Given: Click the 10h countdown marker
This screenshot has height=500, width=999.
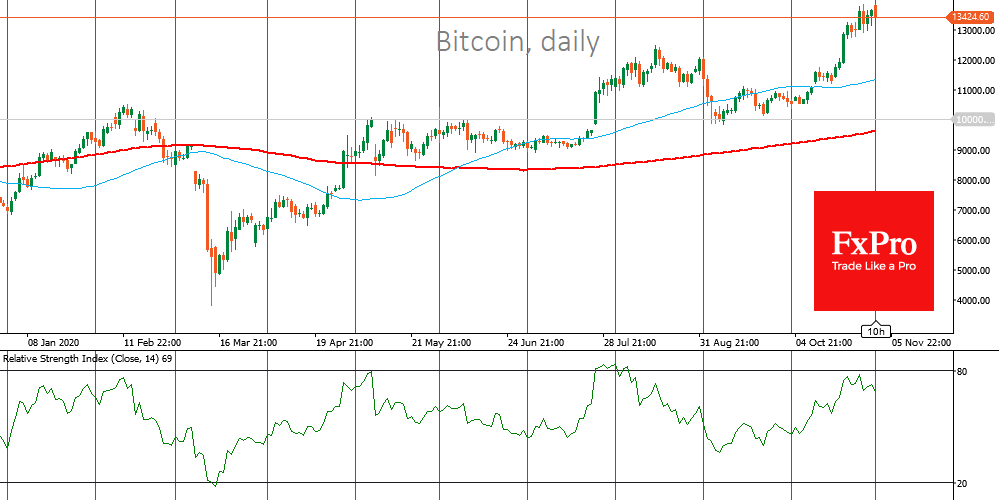Looking at the screenshot, I should click(875, 329).
